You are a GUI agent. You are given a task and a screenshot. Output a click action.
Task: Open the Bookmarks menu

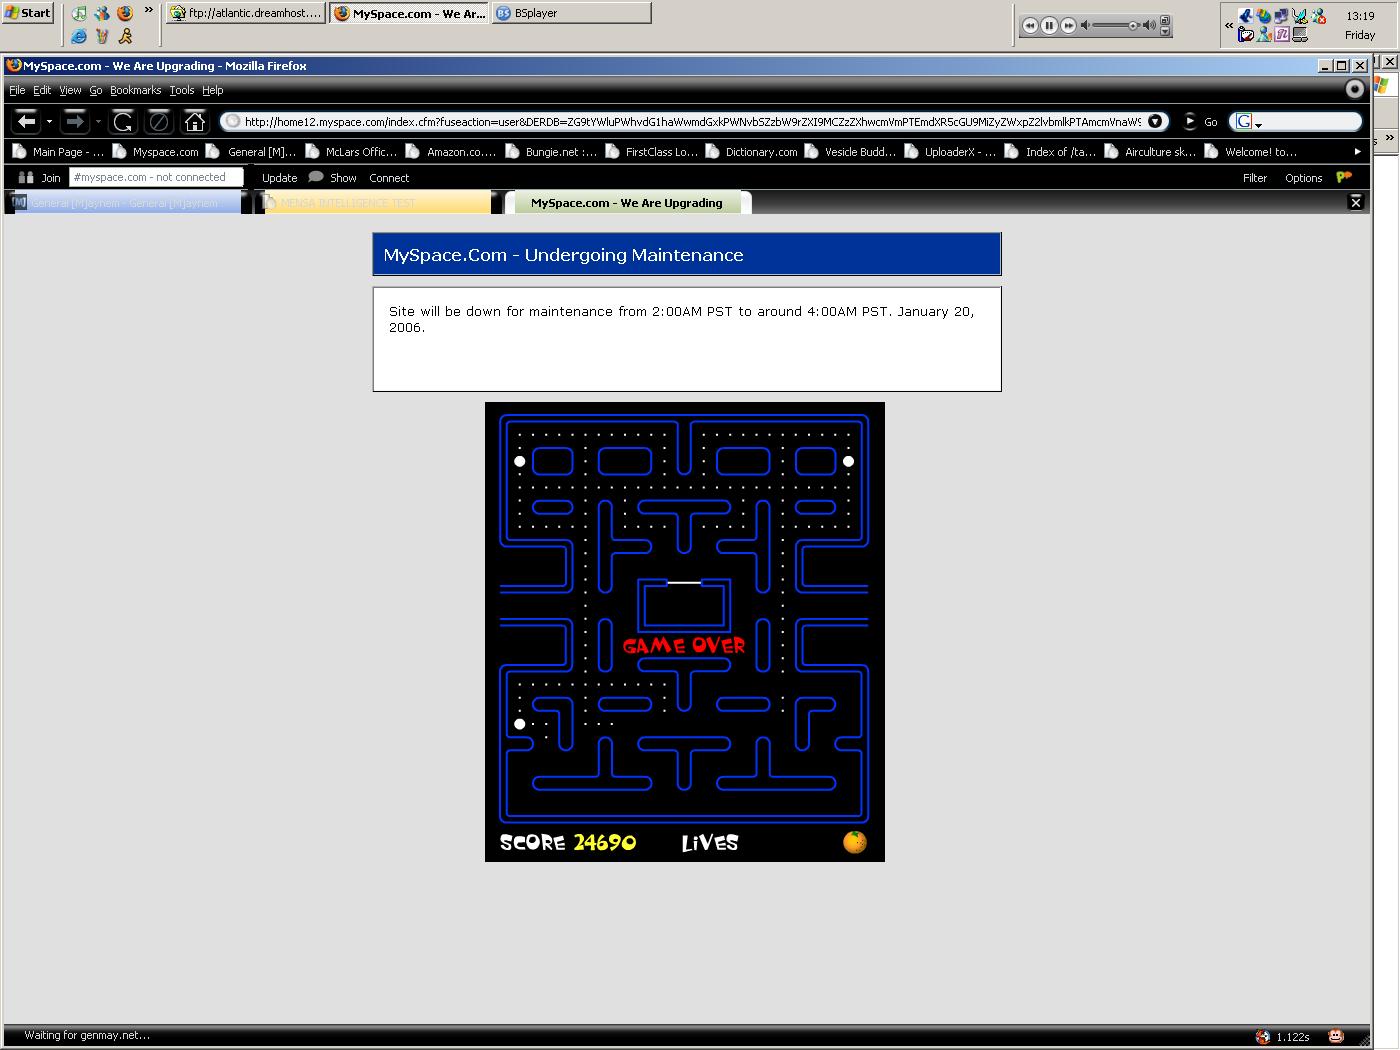[x=136, y=90]
